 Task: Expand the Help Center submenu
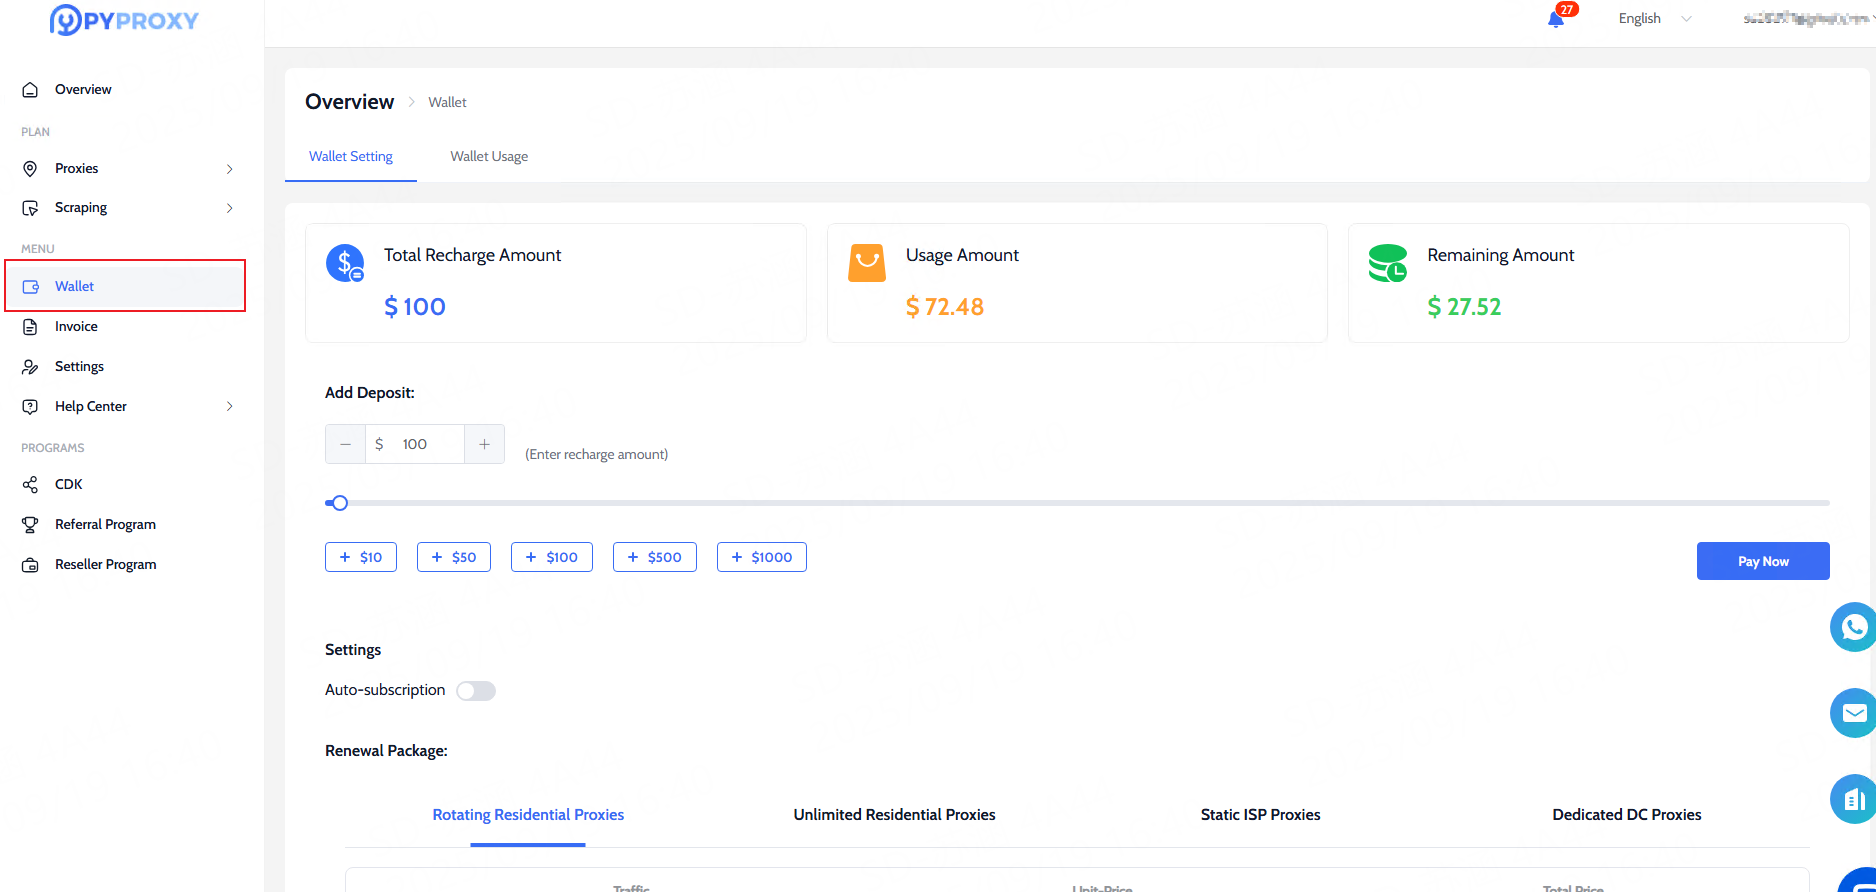(229, 407)
